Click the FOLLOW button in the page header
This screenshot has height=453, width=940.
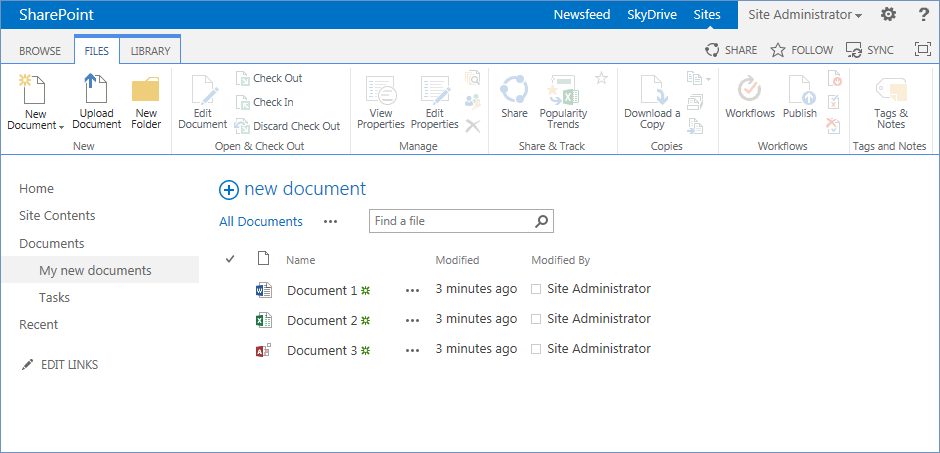coord(802,50)
